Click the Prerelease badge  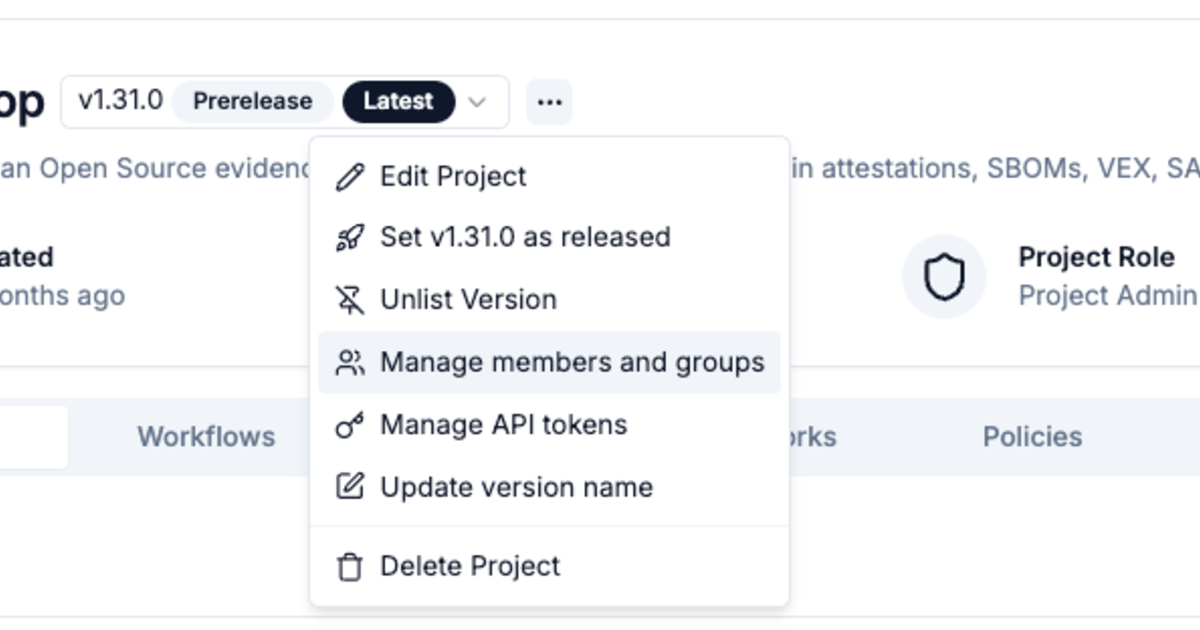[252, 102]
